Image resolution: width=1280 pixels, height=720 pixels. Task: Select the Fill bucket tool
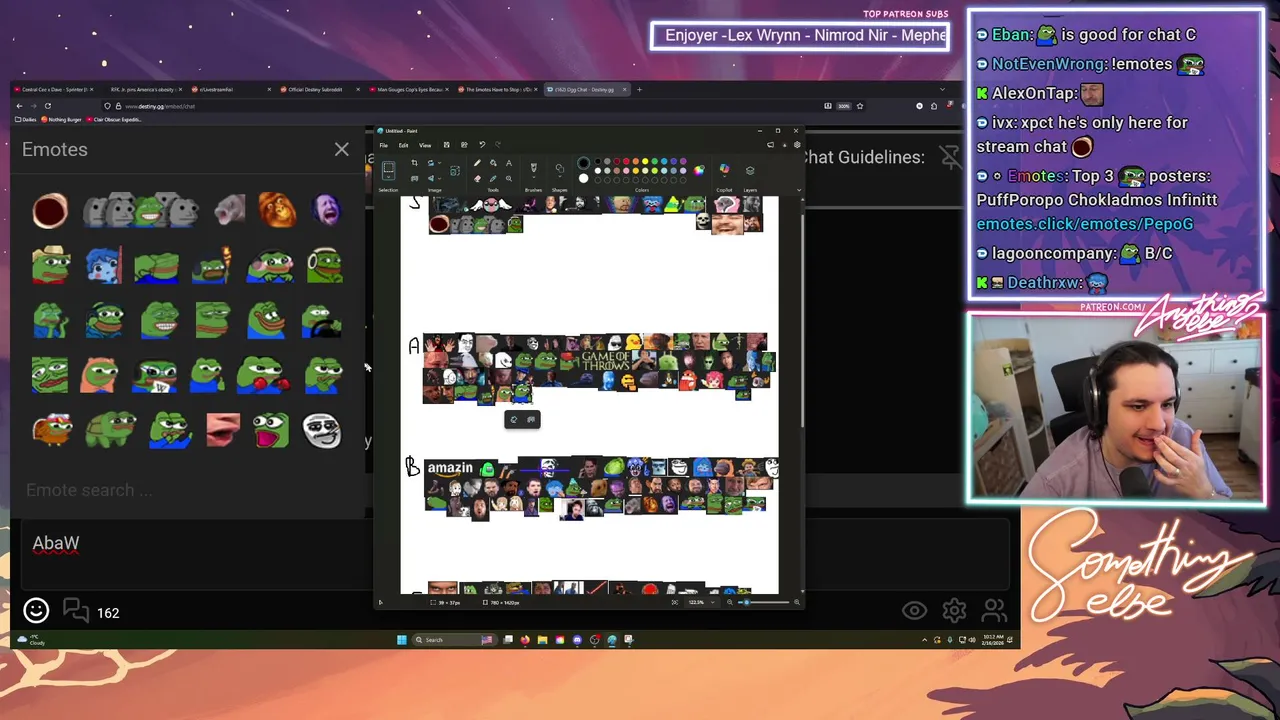click(493, 163)
